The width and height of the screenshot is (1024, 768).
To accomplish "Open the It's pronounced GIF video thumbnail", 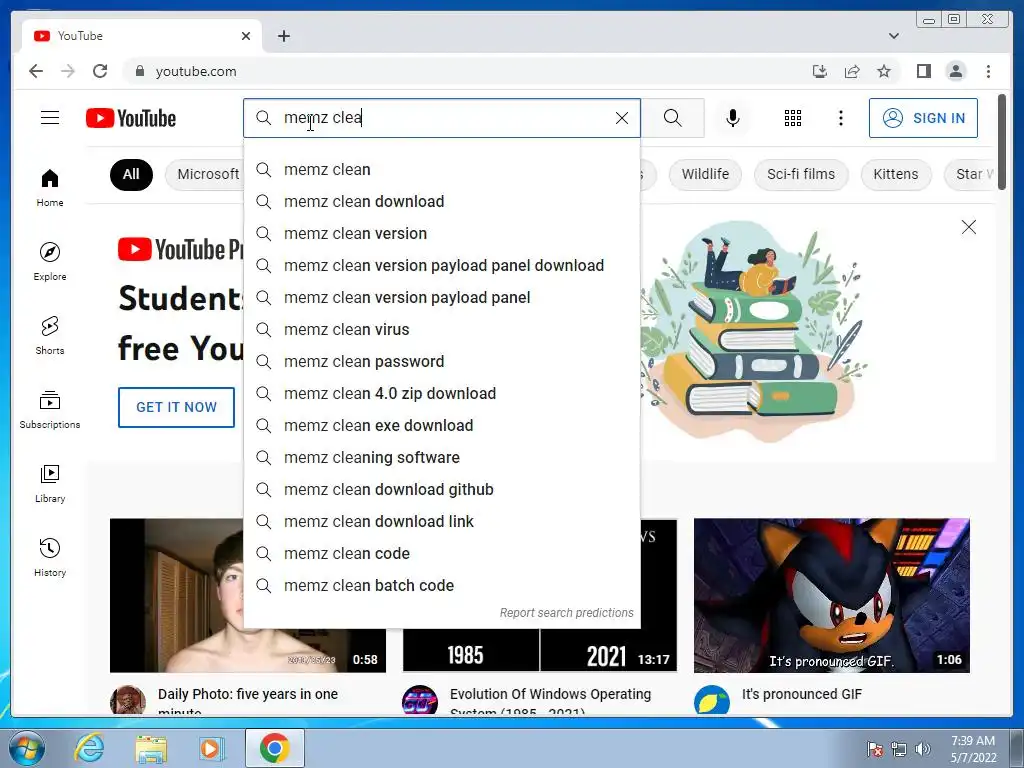I will [x=831, y=595].
